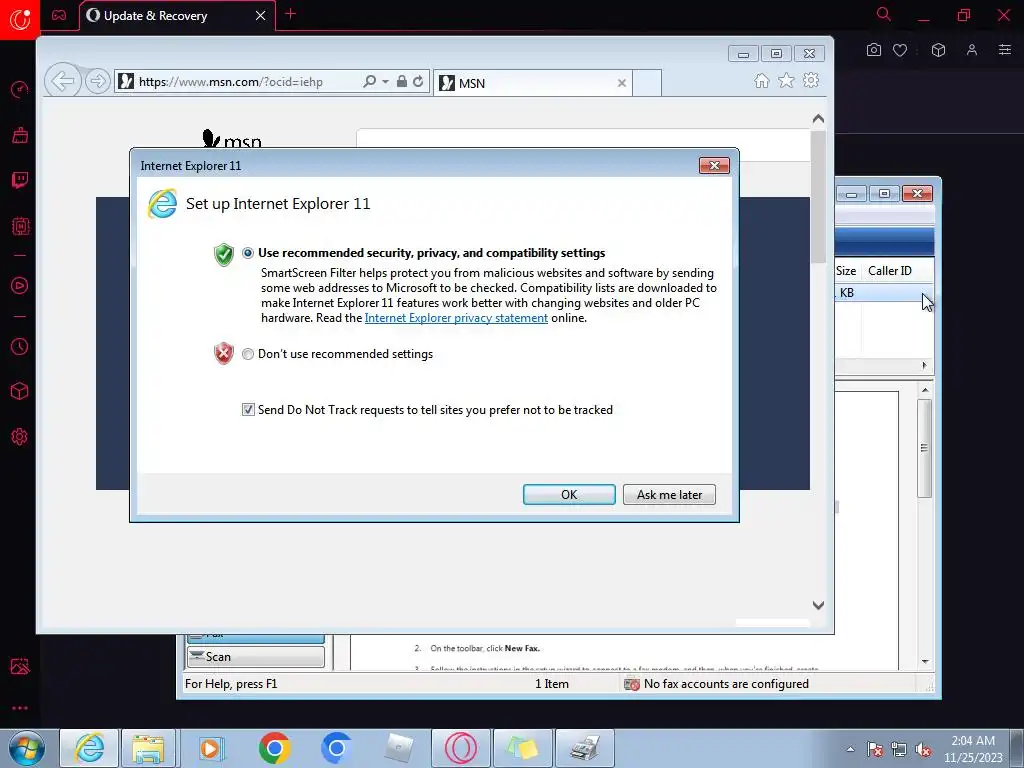Open Settings gear in Opera sidebar
The width and height of the screenshot is (1024, 768).
pyautogui.click(x=20, y=436)
